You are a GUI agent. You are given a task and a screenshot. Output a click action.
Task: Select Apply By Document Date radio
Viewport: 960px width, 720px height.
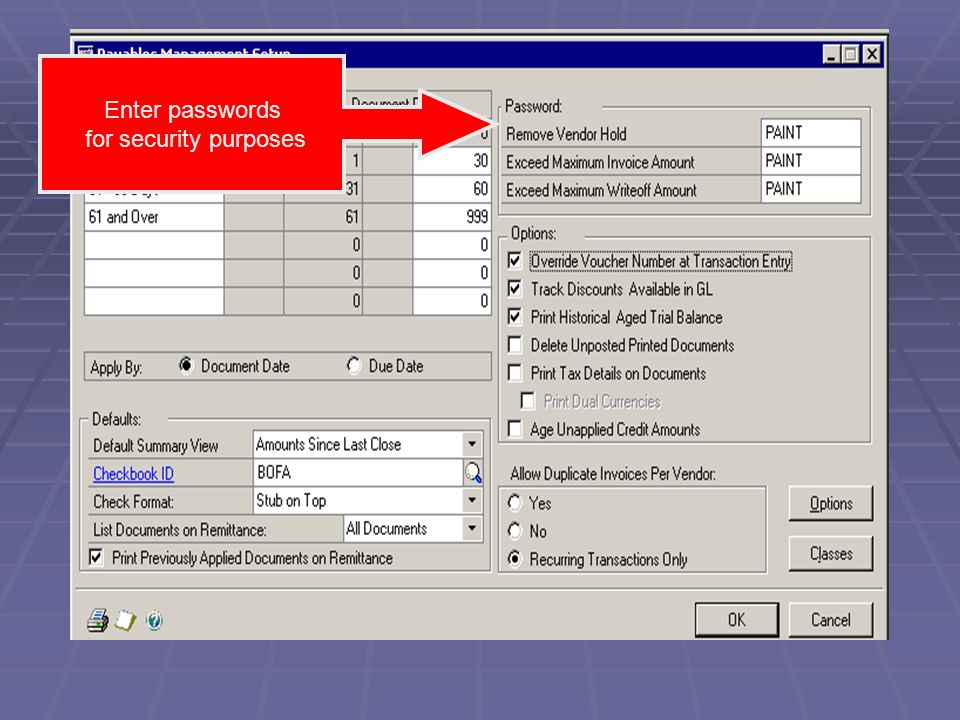click(x=186, y=366)
